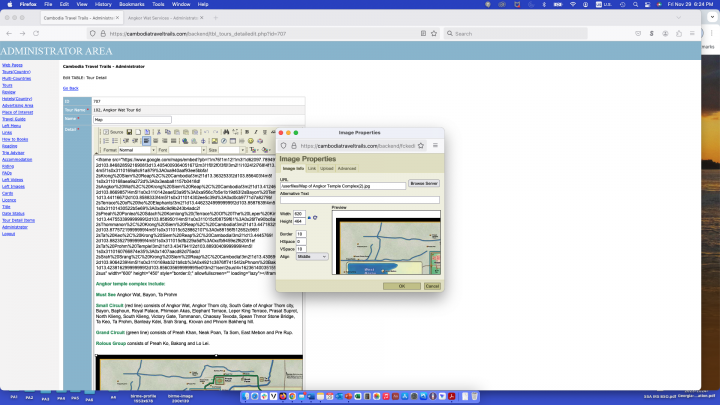Click the Alternative Text input field

click(357, 200)
